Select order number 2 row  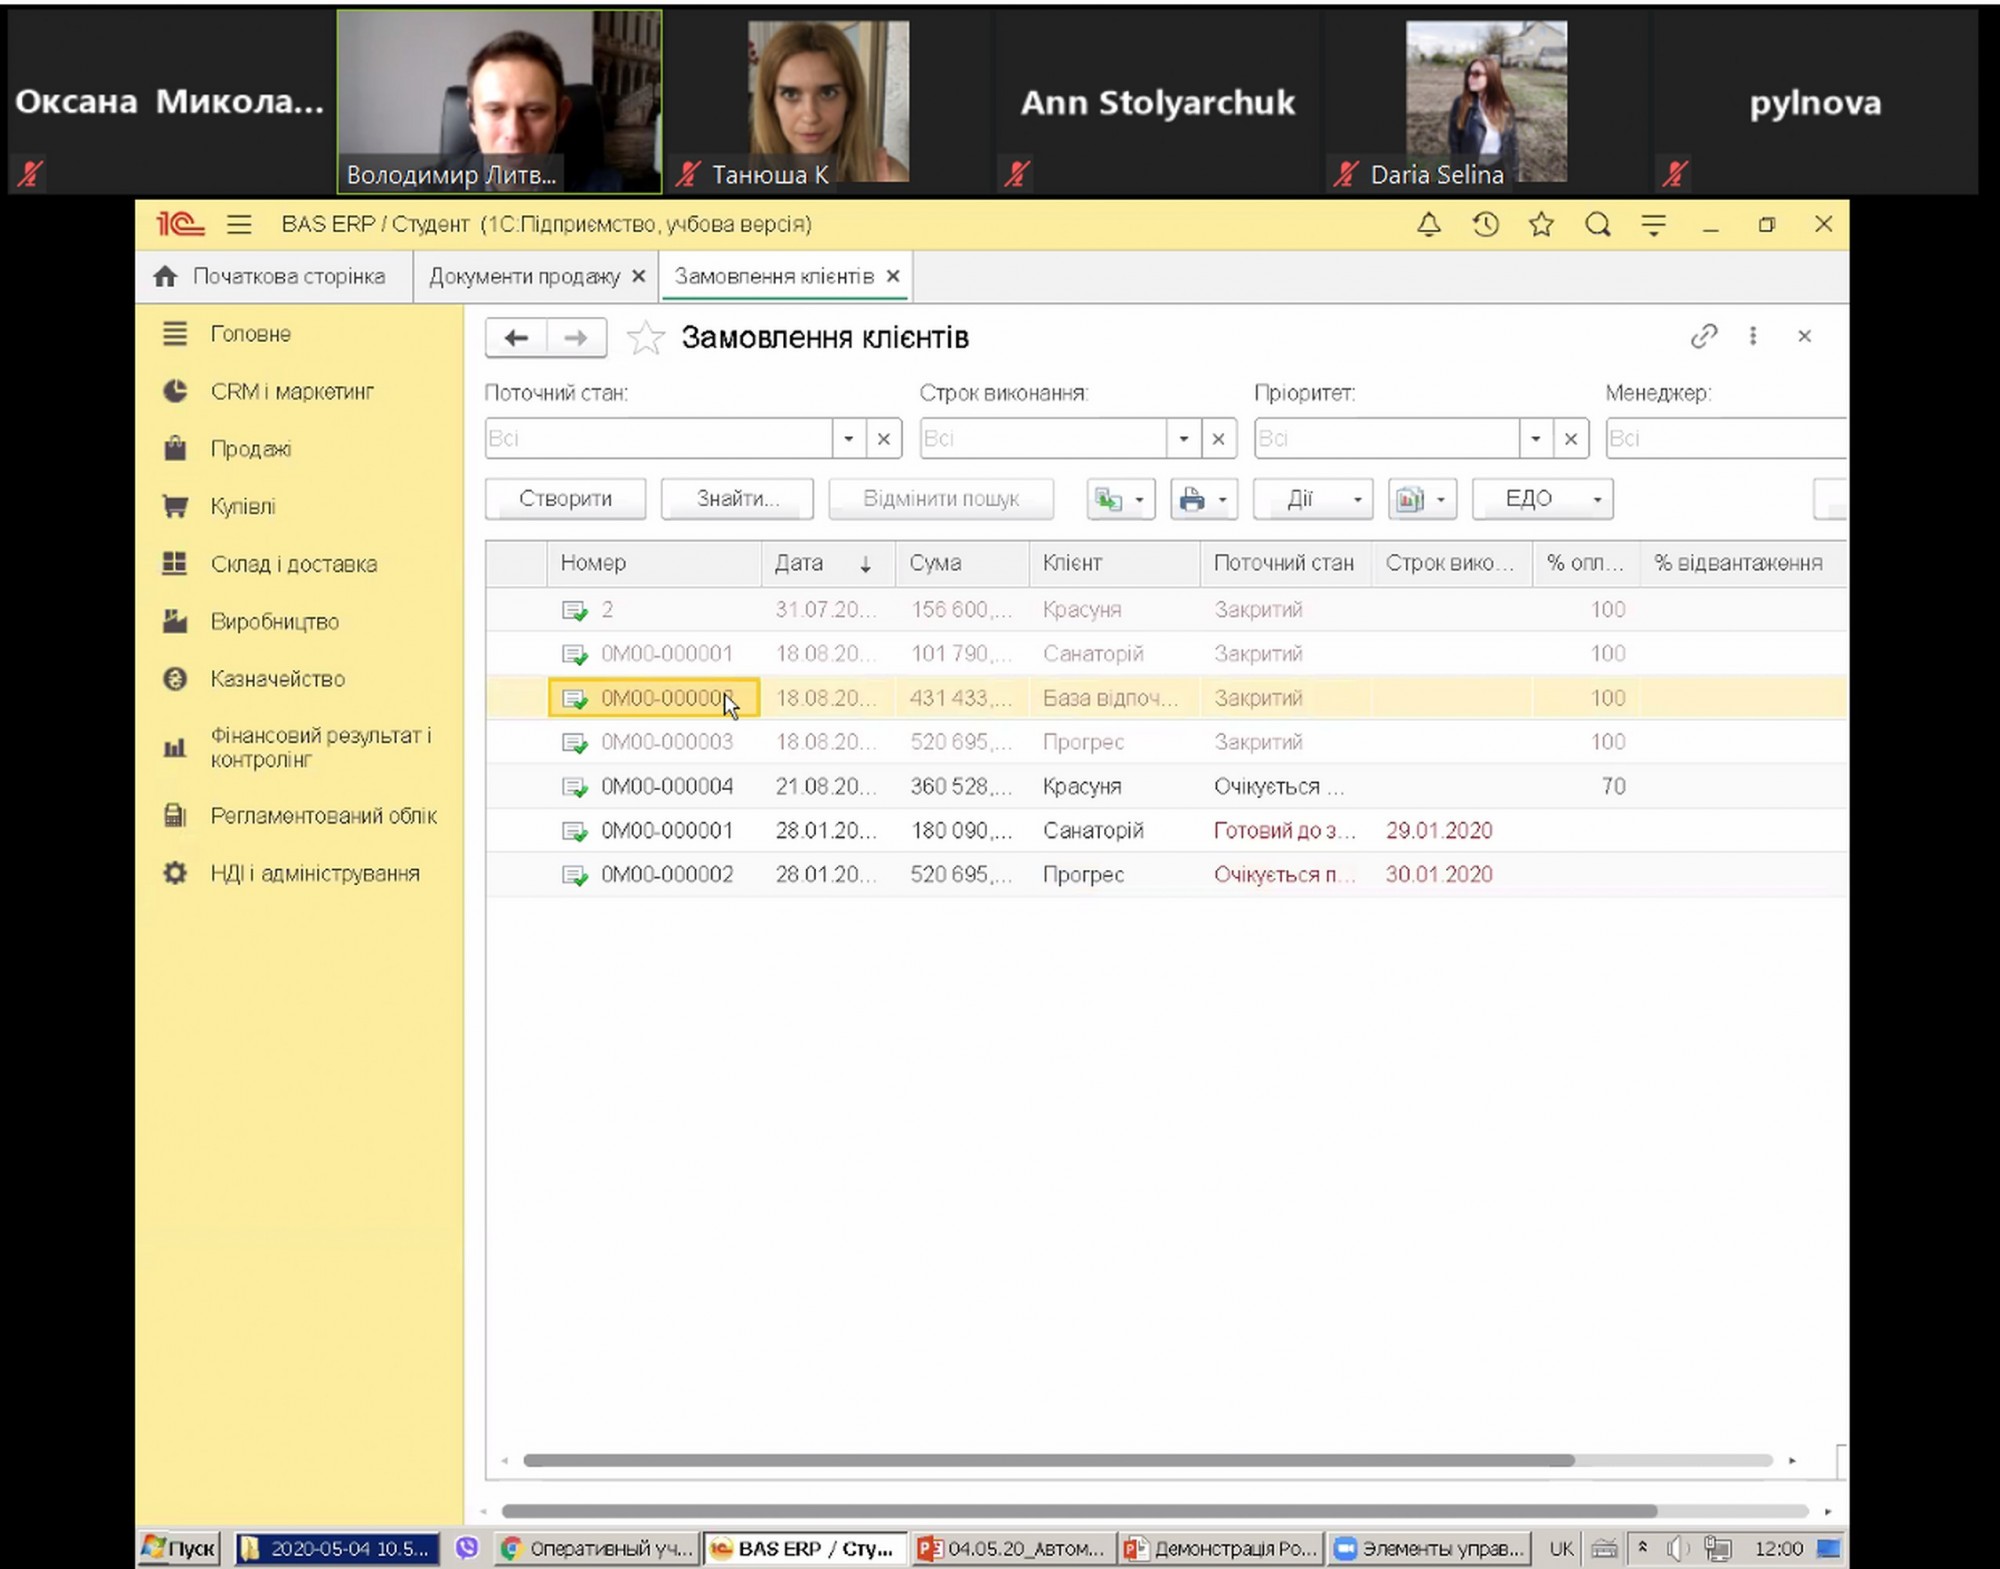(x=1166, y=609)
